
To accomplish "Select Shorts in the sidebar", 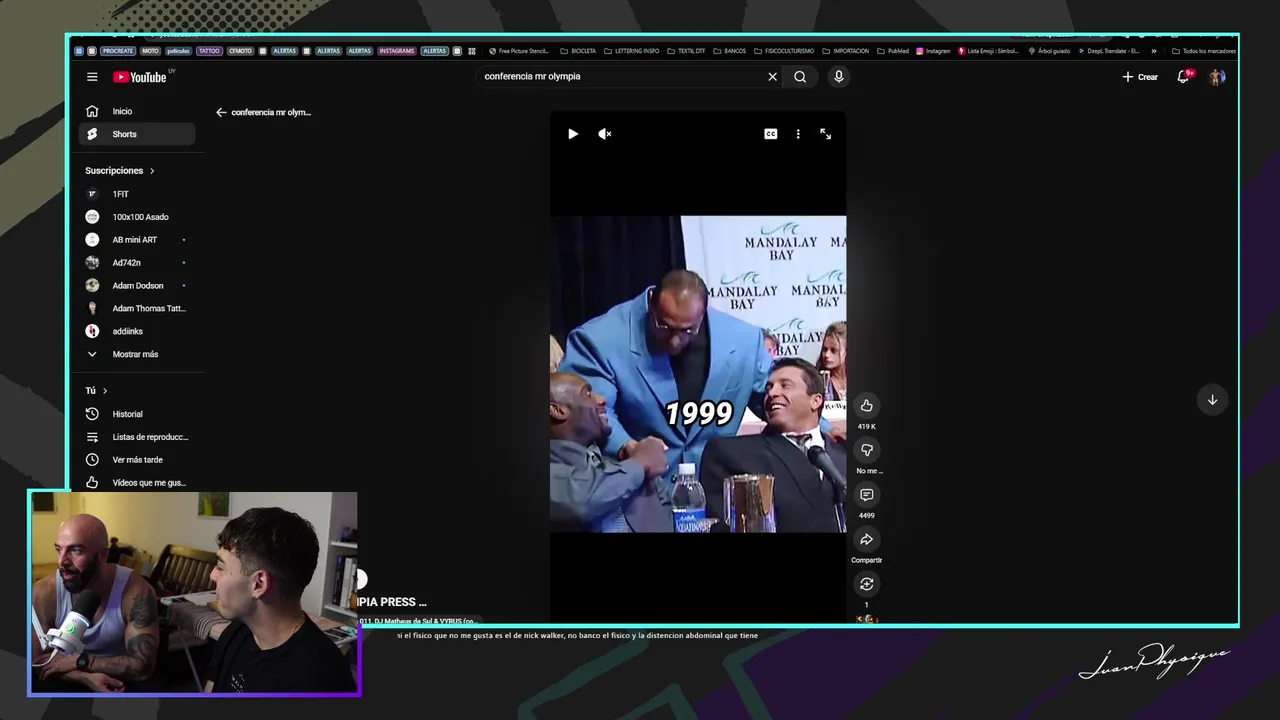I will coord(137,134).
